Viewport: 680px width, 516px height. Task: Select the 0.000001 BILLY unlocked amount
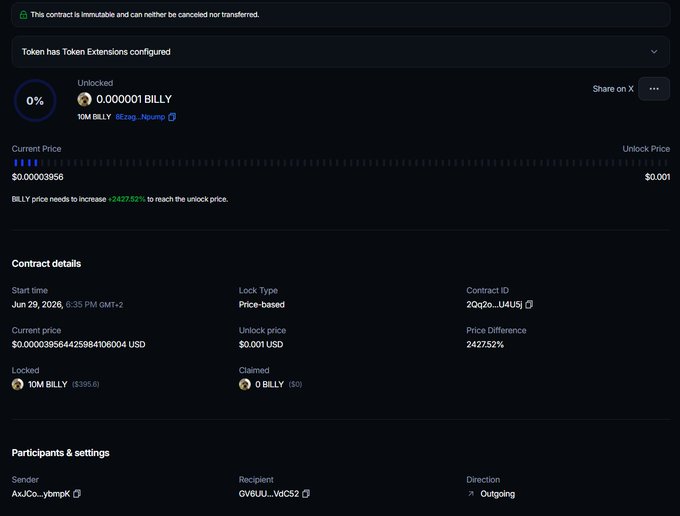point(134,99)
